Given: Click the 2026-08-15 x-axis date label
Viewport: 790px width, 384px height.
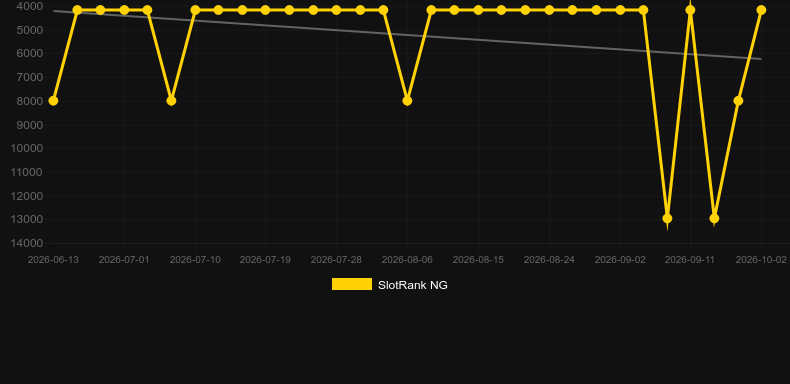Looking at the screenshot, I should pyautogui.click(x=478, y=260).
